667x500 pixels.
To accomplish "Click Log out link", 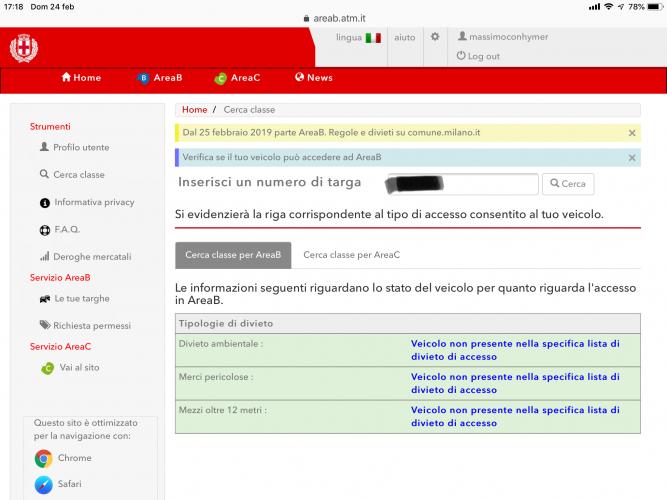I will pos(483,56).
